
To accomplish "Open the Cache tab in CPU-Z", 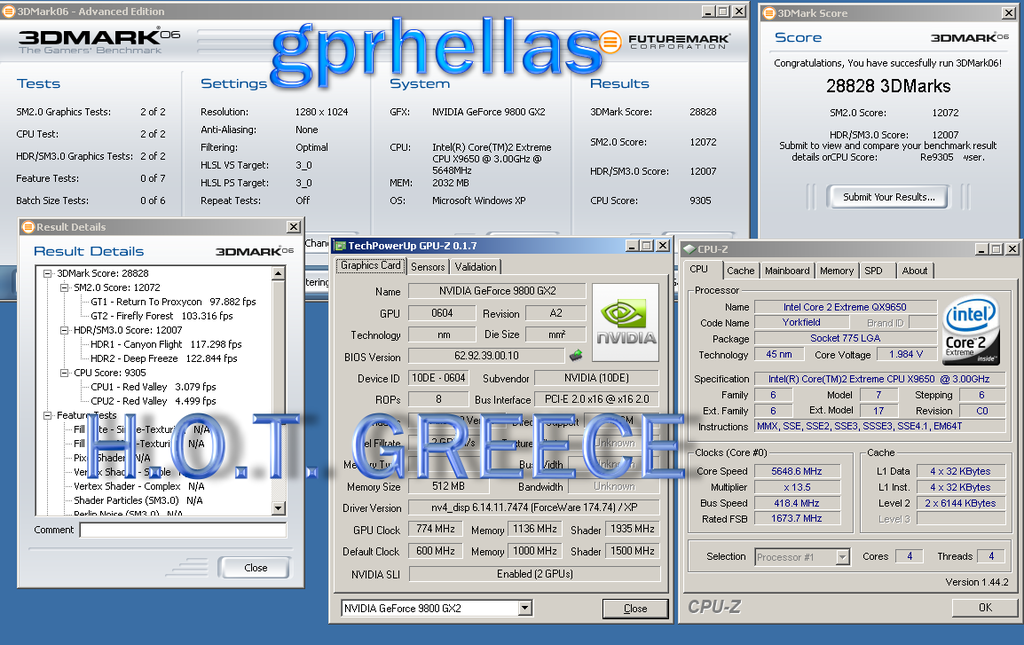I will click(740, 271).
